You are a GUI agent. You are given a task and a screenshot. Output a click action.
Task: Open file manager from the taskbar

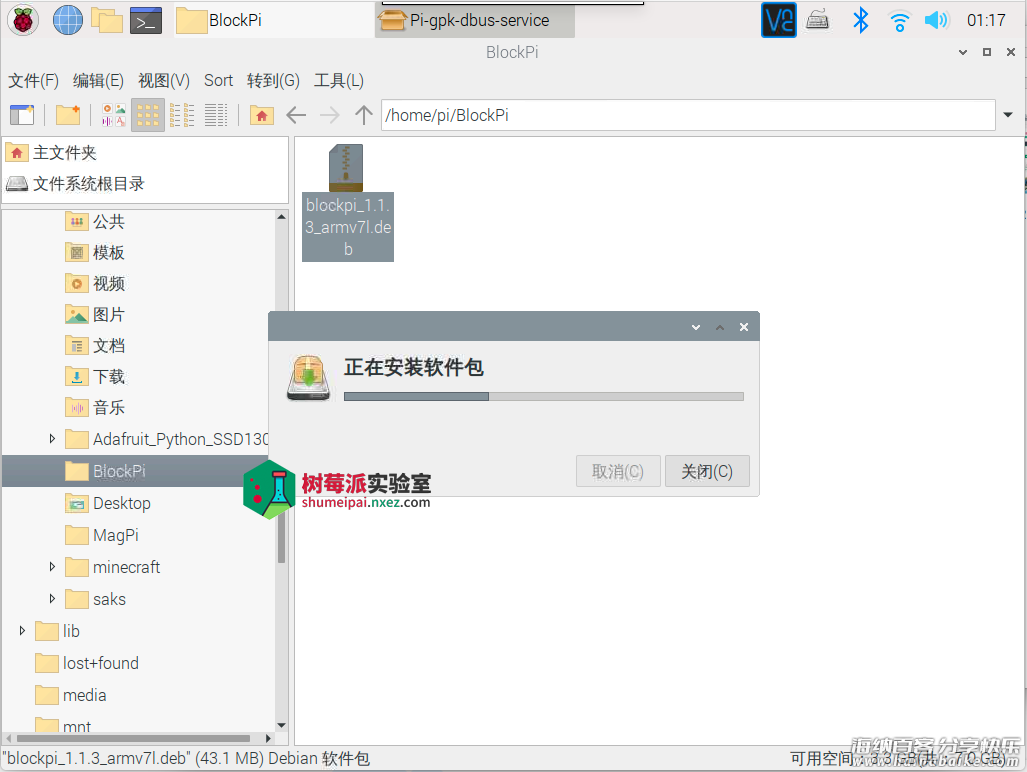click(107, 20)
